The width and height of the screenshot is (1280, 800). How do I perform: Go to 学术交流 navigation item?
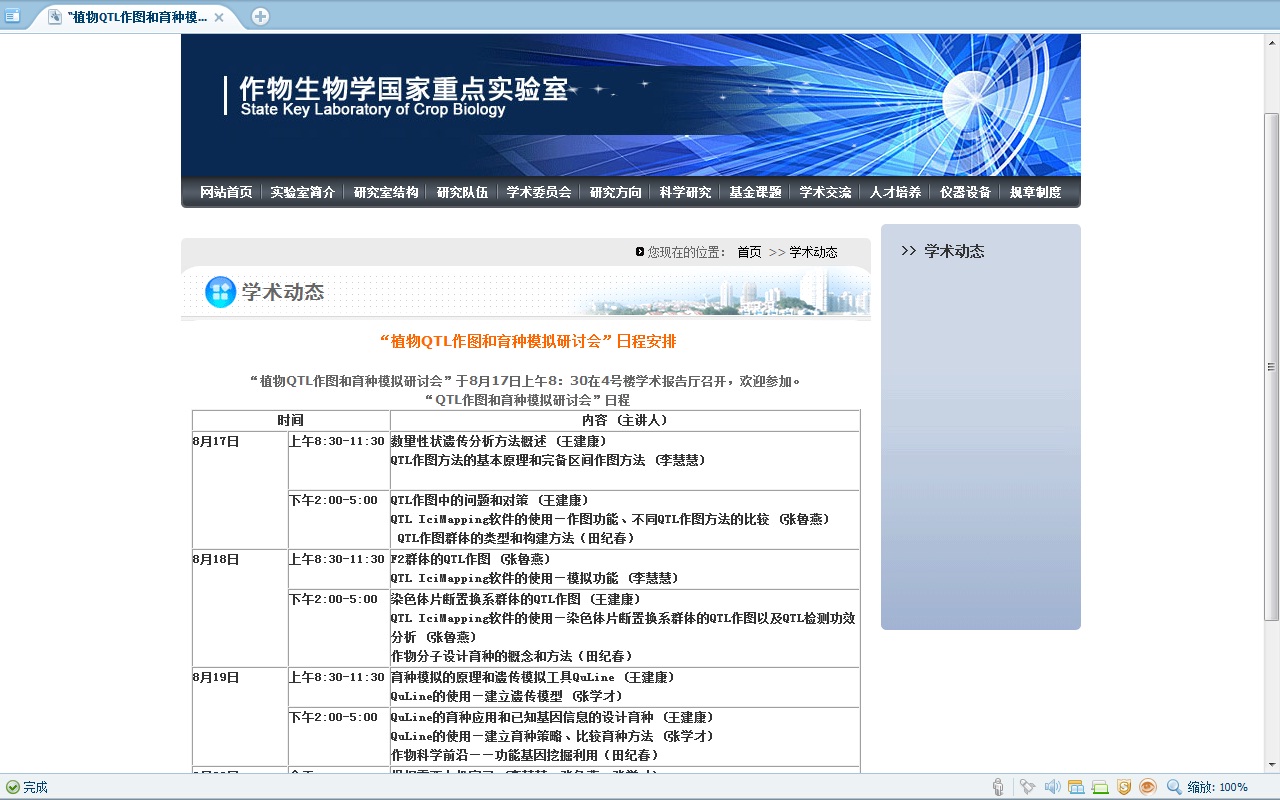click(x=825, y=192)
